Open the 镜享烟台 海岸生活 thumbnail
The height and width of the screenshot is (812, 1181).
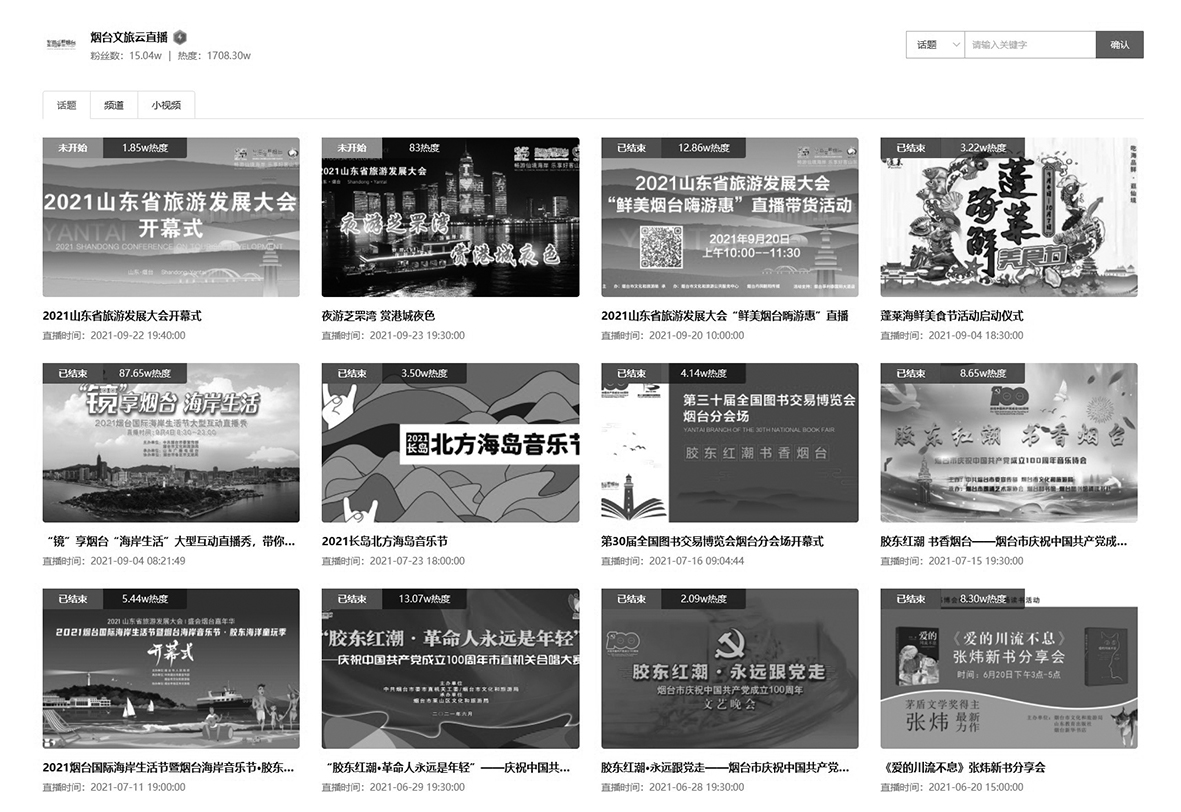[171, 443]
